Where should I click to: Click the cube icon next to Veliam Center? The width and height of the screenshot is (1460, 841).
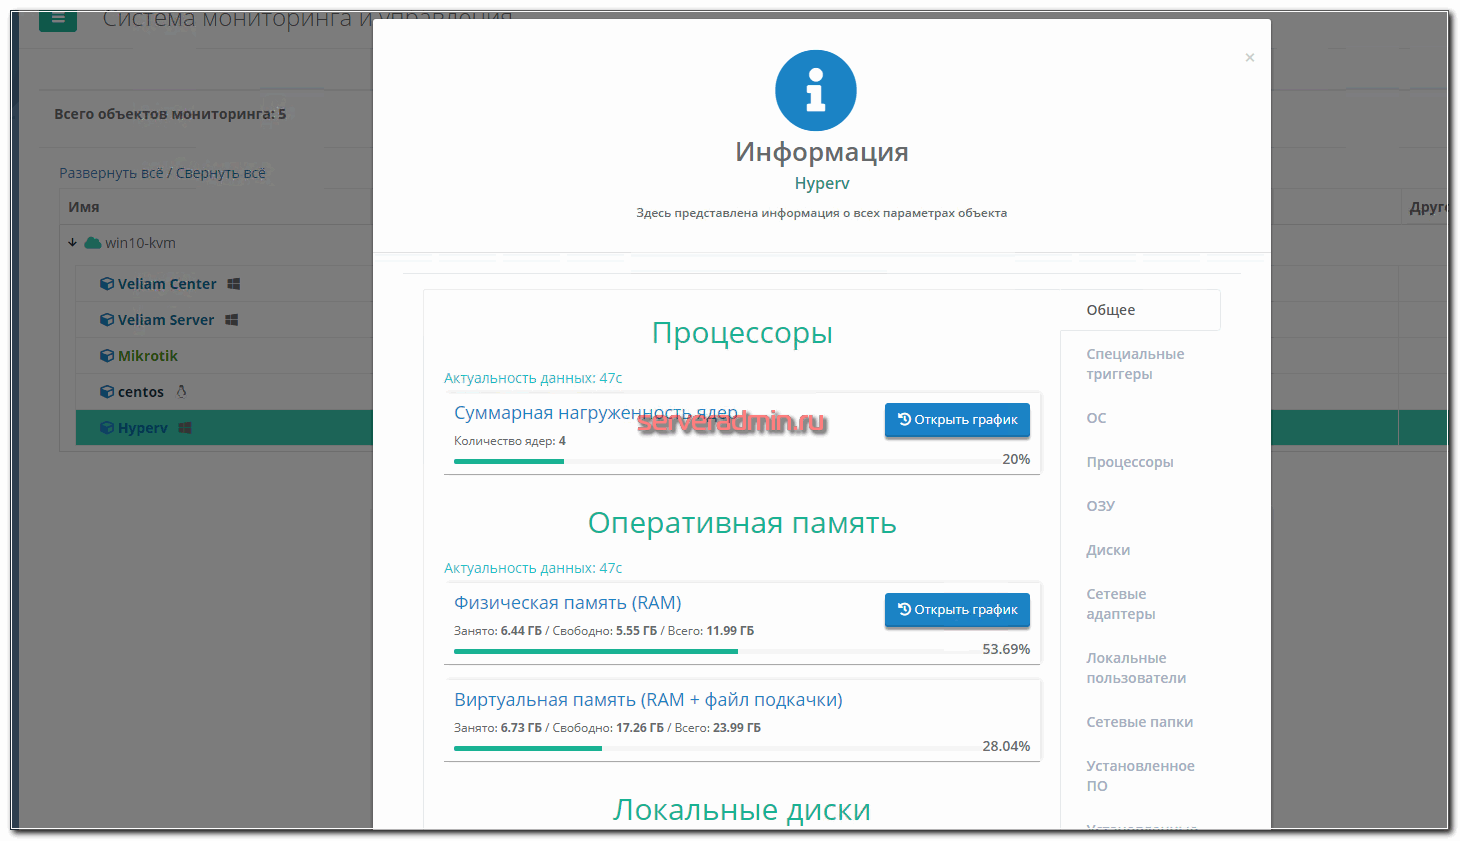(107, 284)
